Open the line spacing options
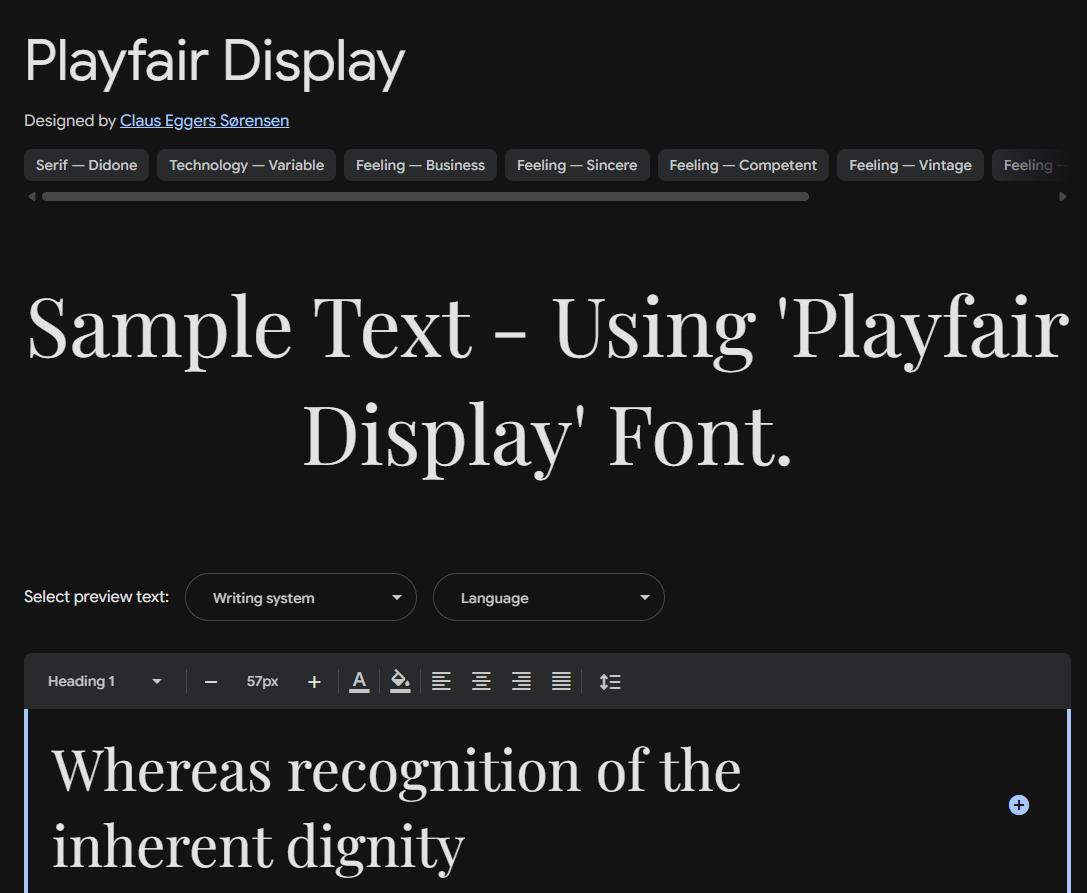This screenshot has width=1087, height=893. tap(610, 682)
